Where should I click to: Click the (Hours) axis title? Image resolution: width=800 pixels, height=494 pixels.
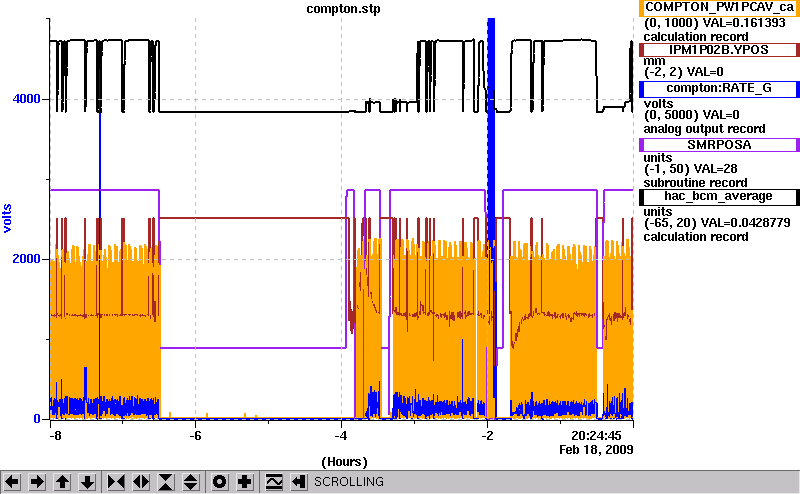tap(344, 462)
